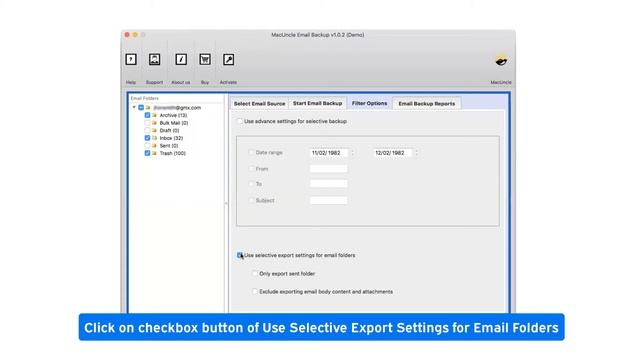Toggle the From filter checkbox
The width and height of the screenshot is (640, 360).
tap(251, 169)
